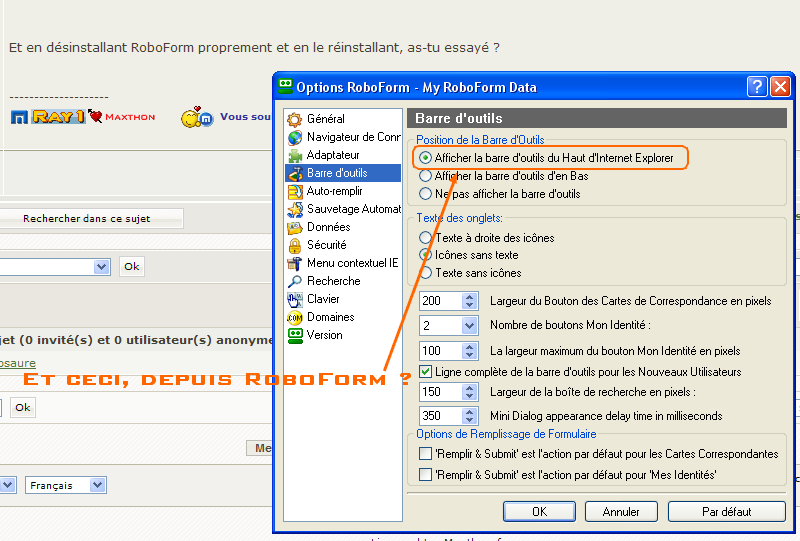Open dropdown beside the forum upper Ok button

pos(102,266)
